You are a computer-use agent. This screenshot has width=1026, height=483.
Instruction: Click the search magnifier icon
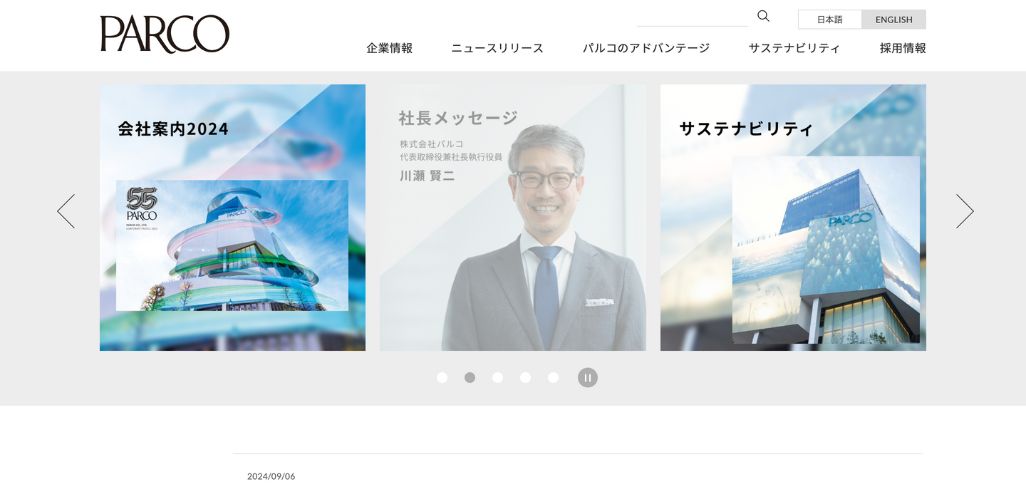(x=763, y=16)
